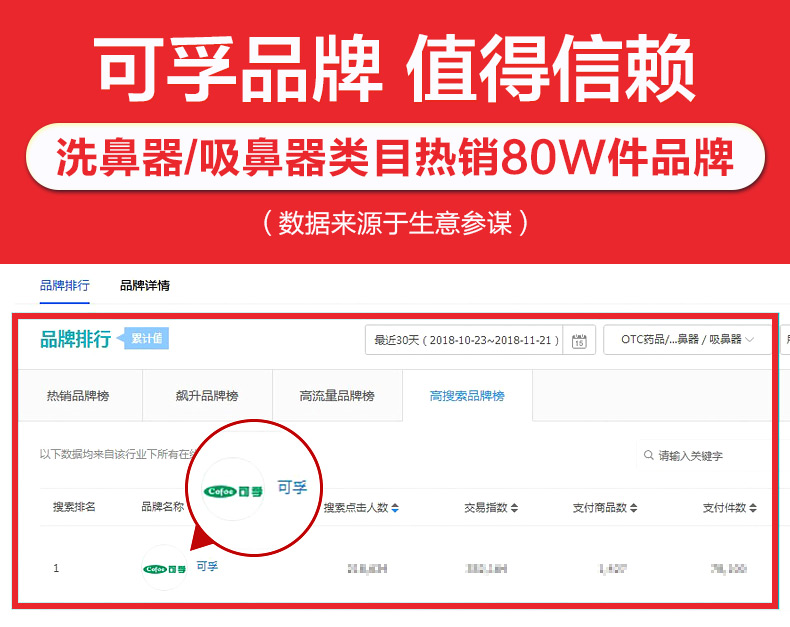Click the rank number 1 cell

[x=56, y=569]
